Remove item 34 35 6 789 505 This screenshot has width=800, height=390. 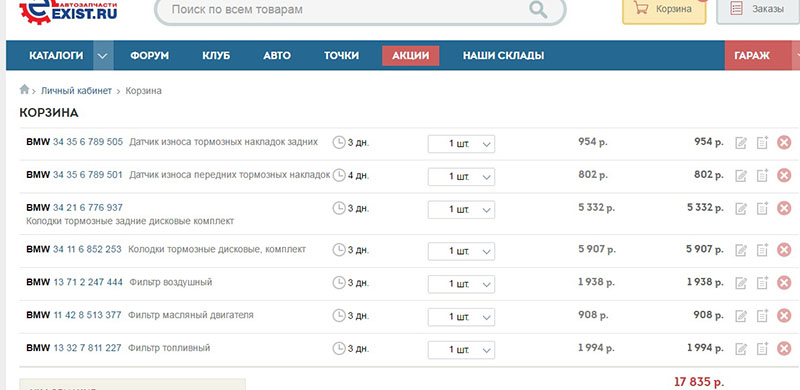784,142
